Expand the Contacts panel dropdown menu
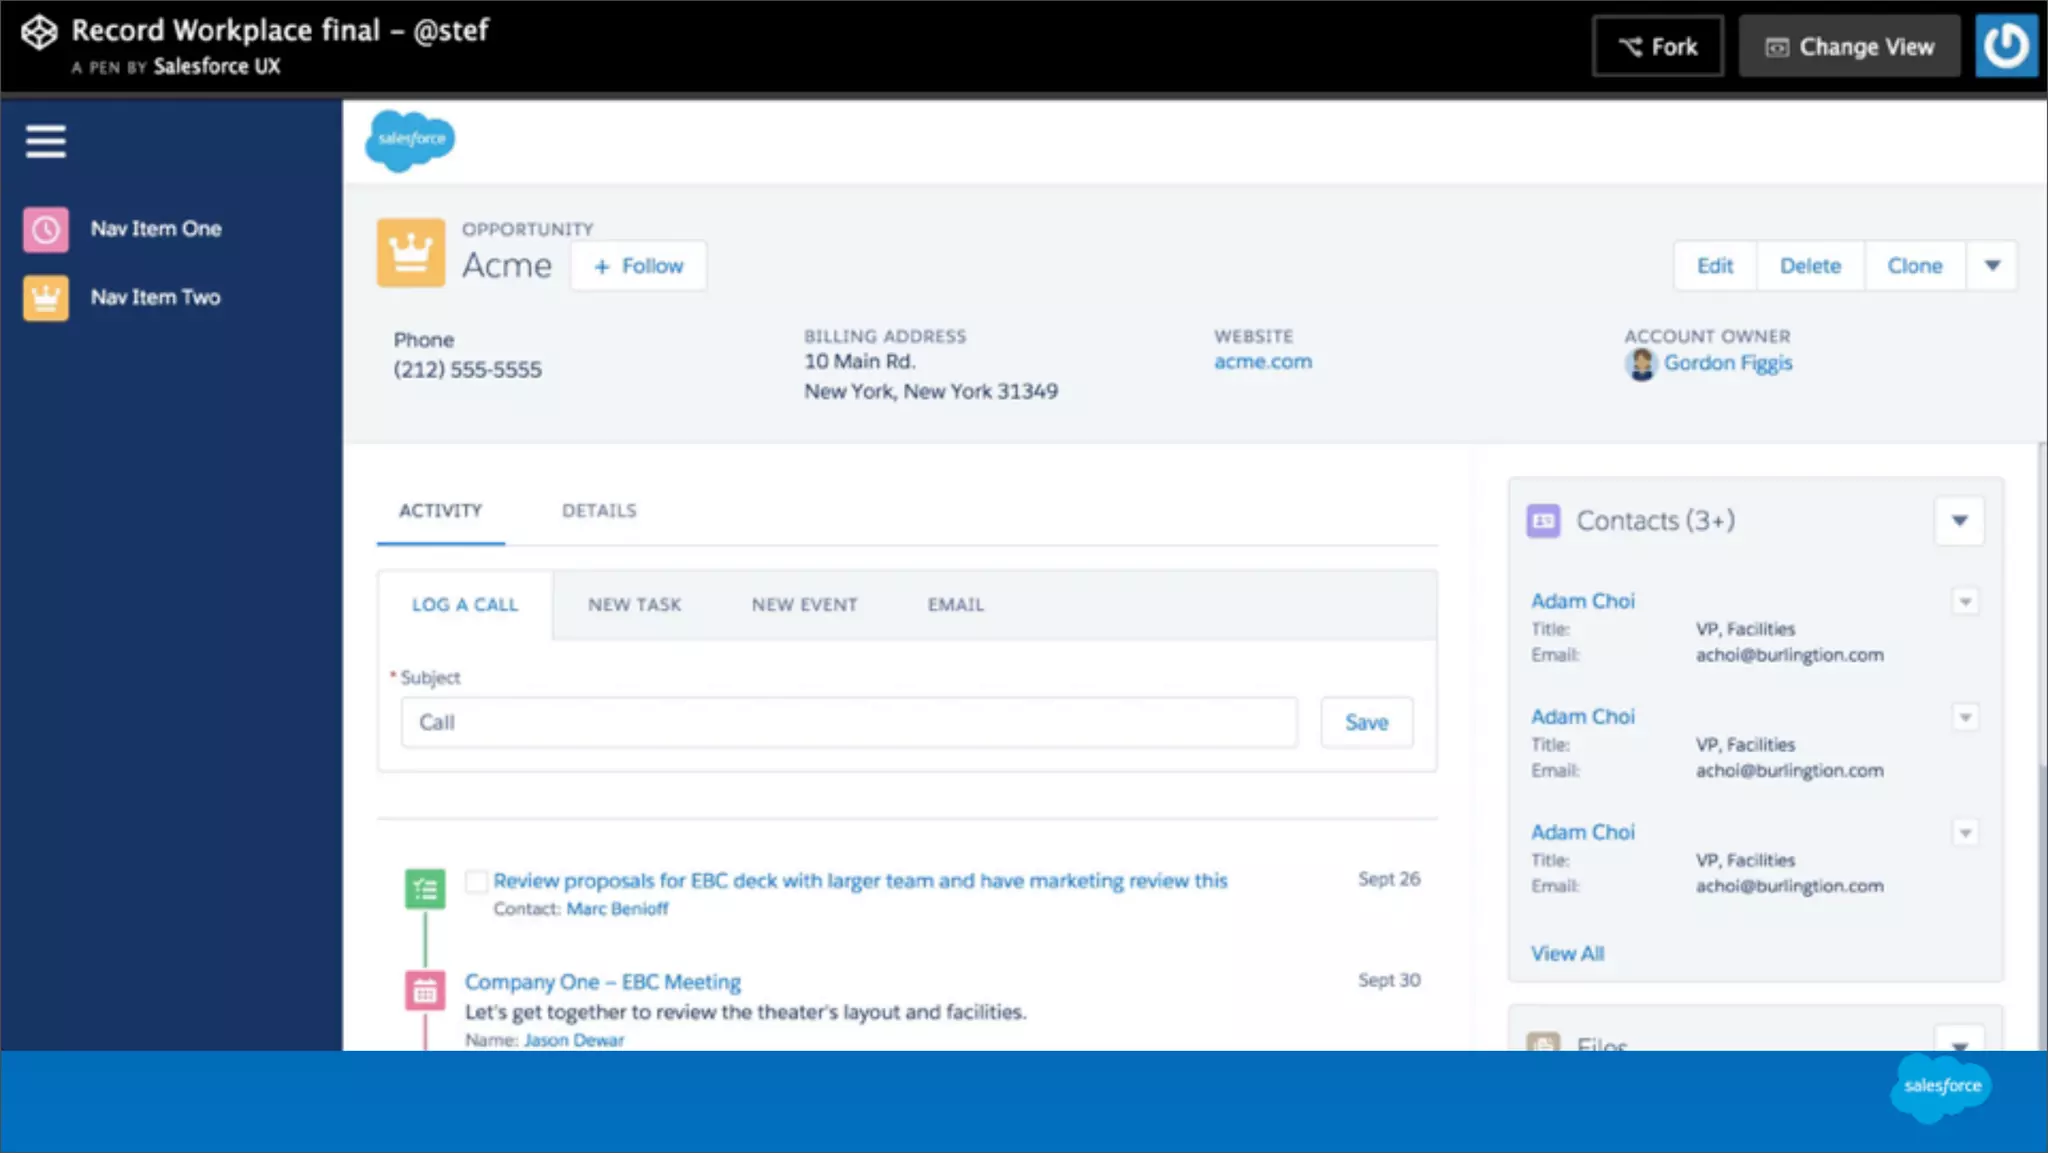The width and height of the screenshot is (2048, 1153). coord(1959,521)
